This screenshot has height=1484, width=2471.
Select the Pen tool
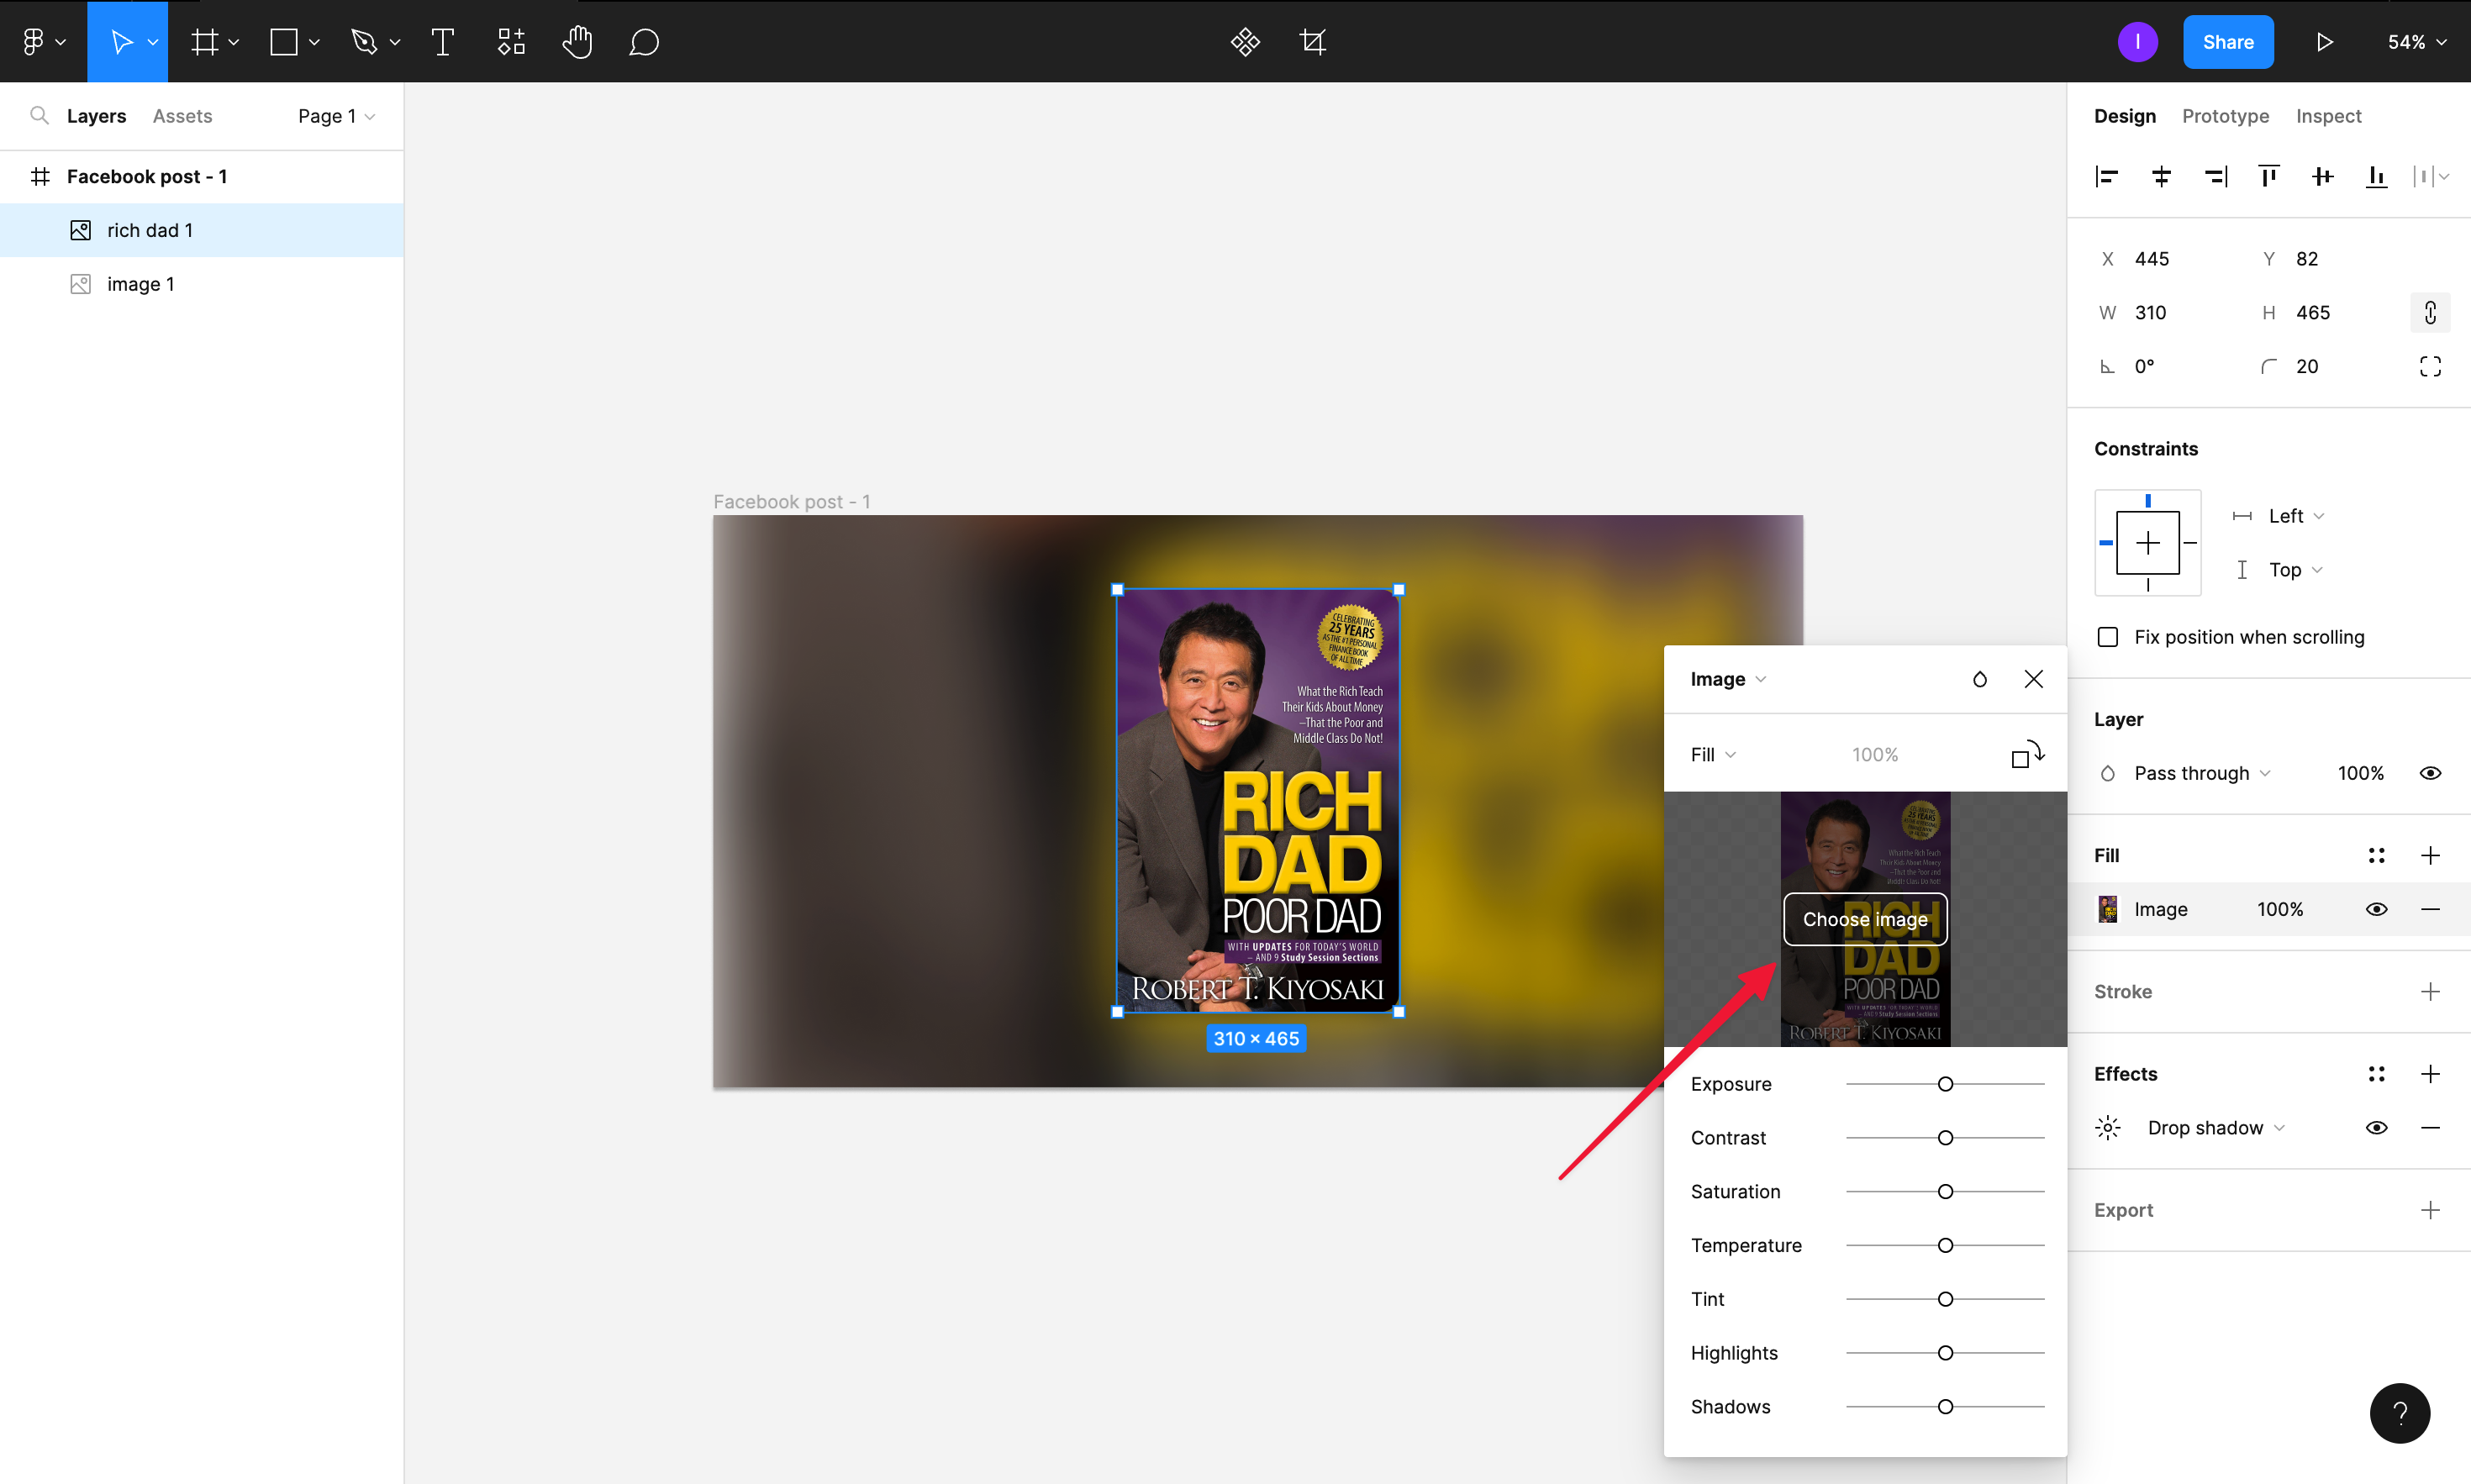point(364,41)
